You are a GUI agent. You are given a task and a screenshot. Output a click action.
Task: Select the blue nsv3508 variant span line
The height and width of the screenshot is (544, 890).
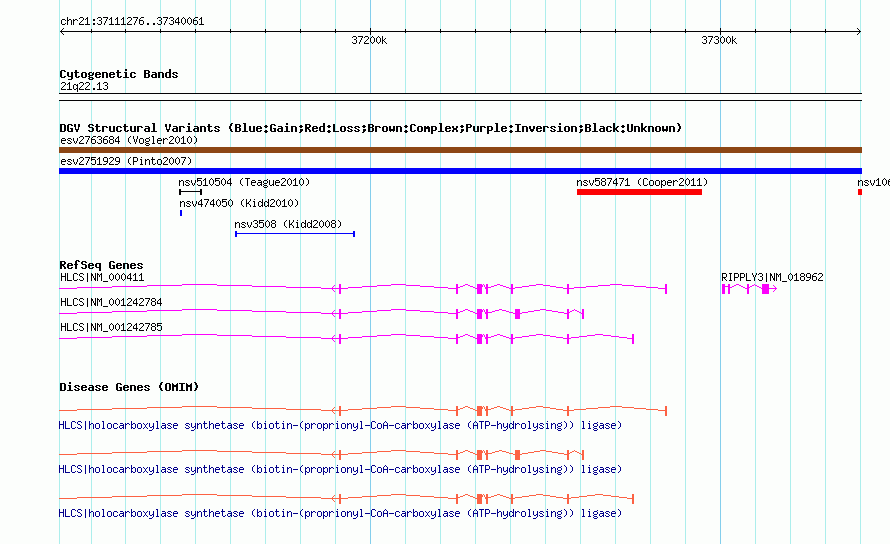pyautogui.click(x=295, y=234)
